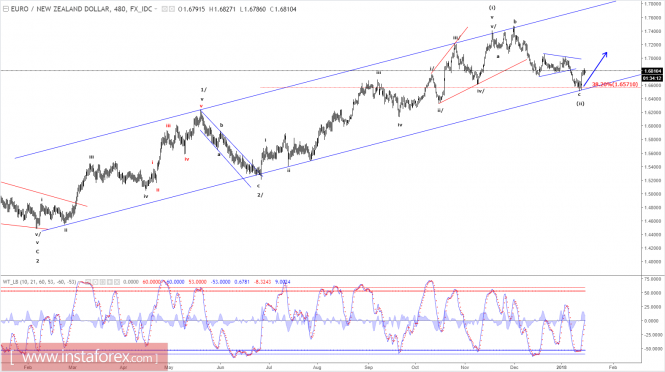The width and height of the screenshot is (665, 372).
Task: Click 1.60000 on the price axis
Action: click(x=654, y=126)
